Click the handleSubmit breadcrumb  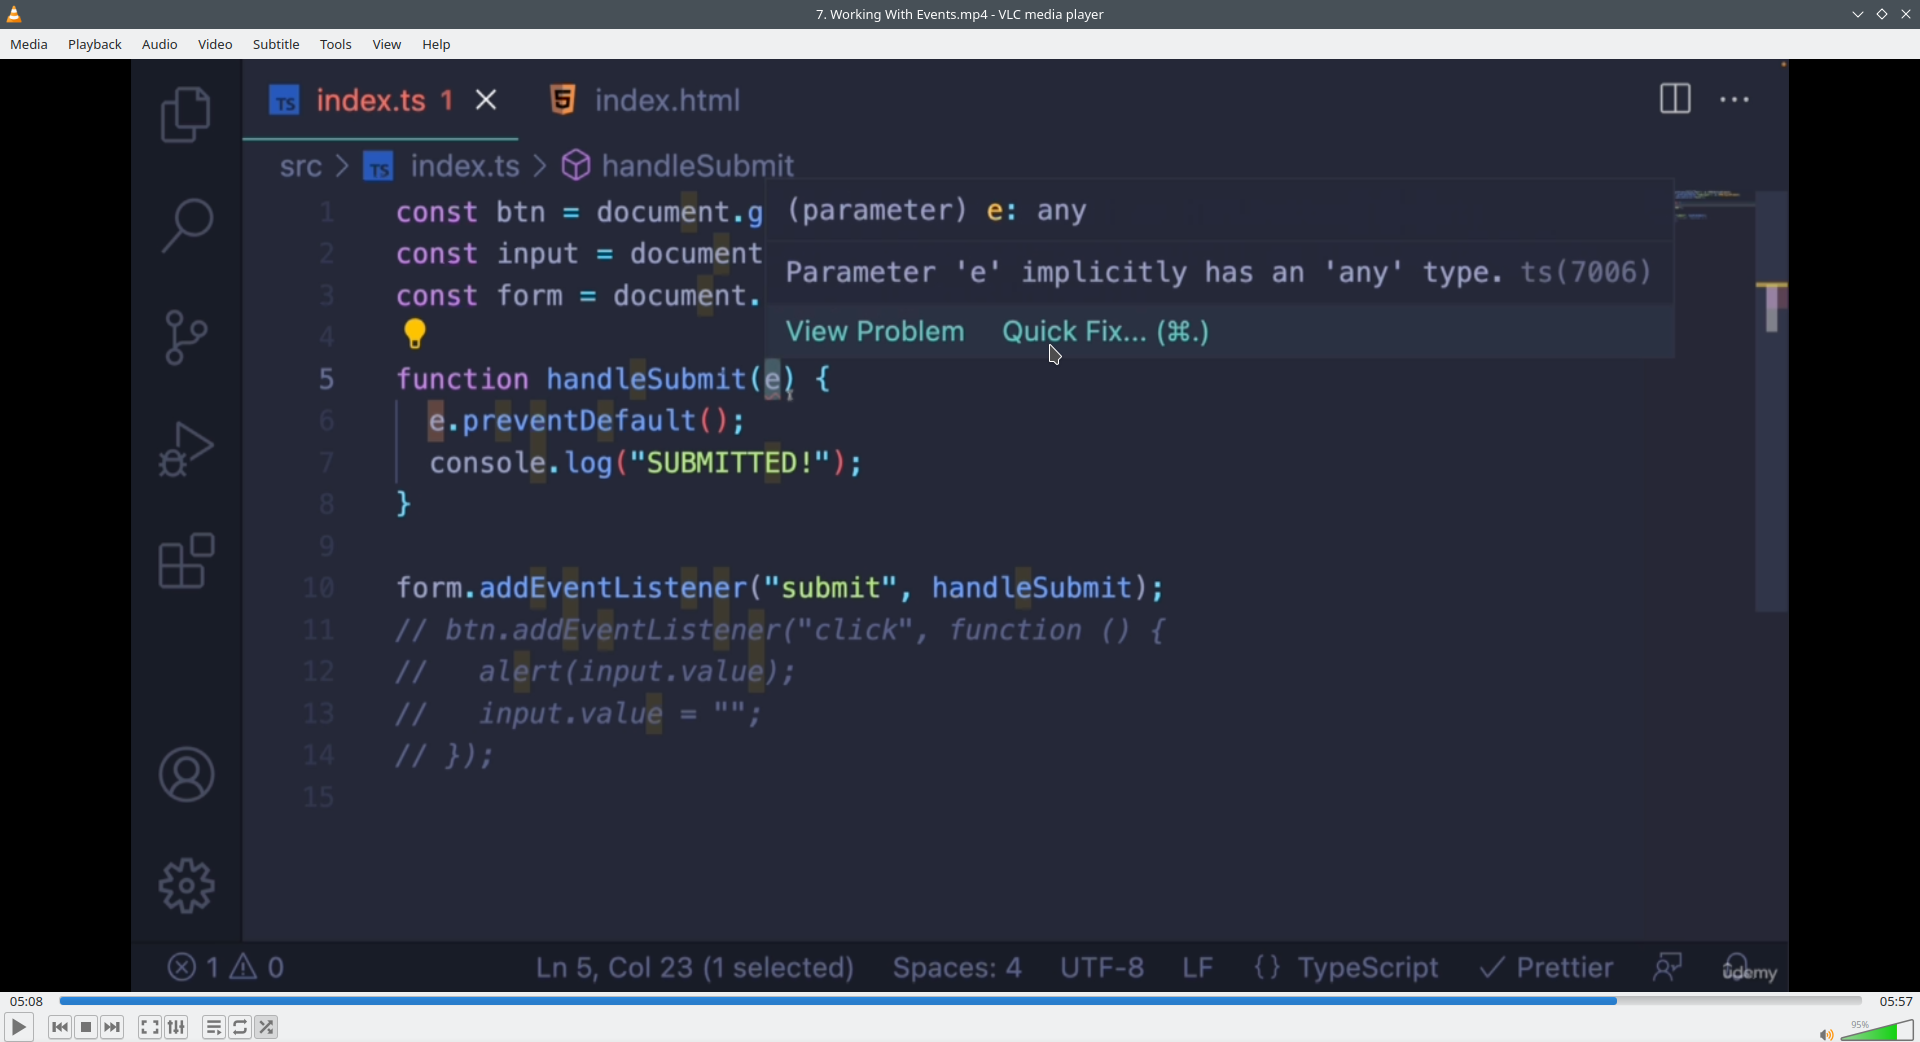click(x=678, y=166)
